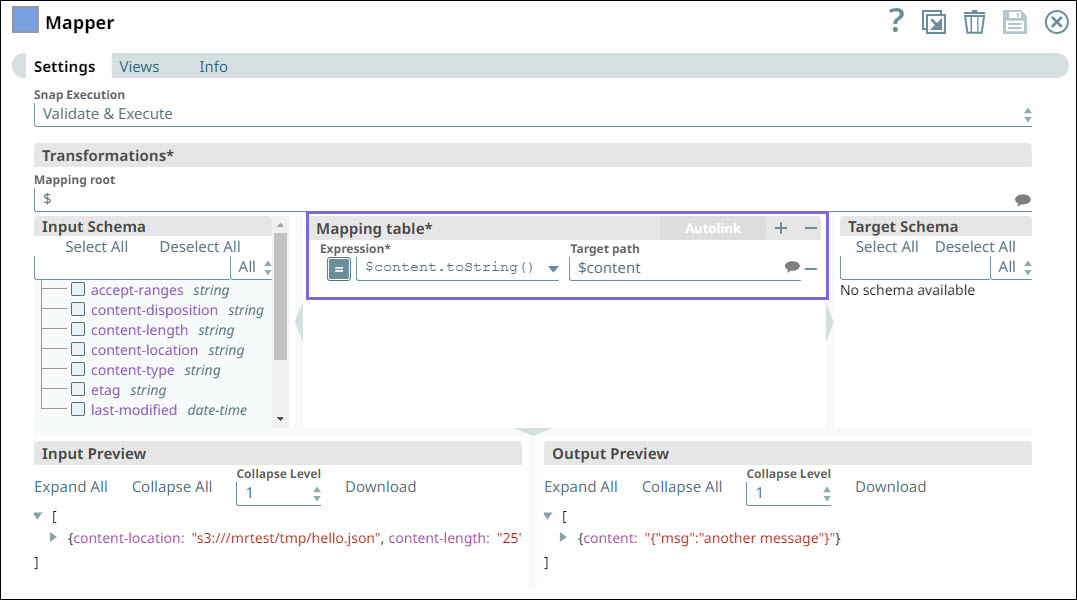Expand the content-location row in Input Preview
Image resolution: width=1077 pixels, height=600 pixels.
pos(54,538)
